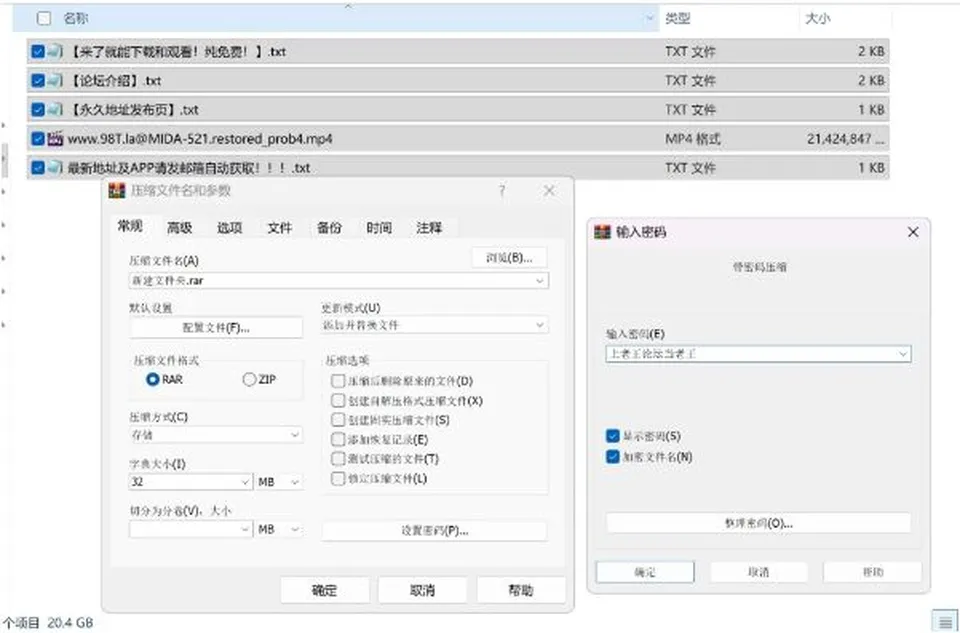The image size is (960, 633).
Task: Toggle the select-all checkbox in 名称 header
Action: [x=44, y=18]
